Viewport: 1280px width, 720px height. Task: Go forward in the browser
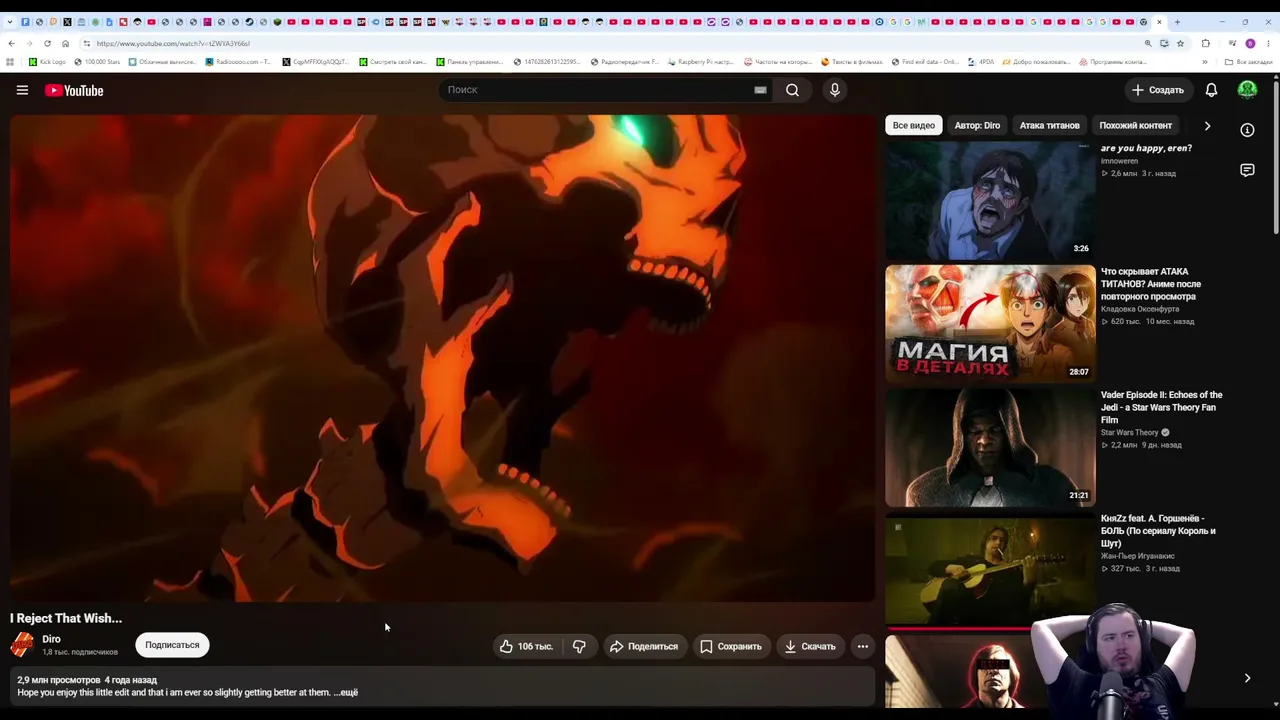click(29, 43)
